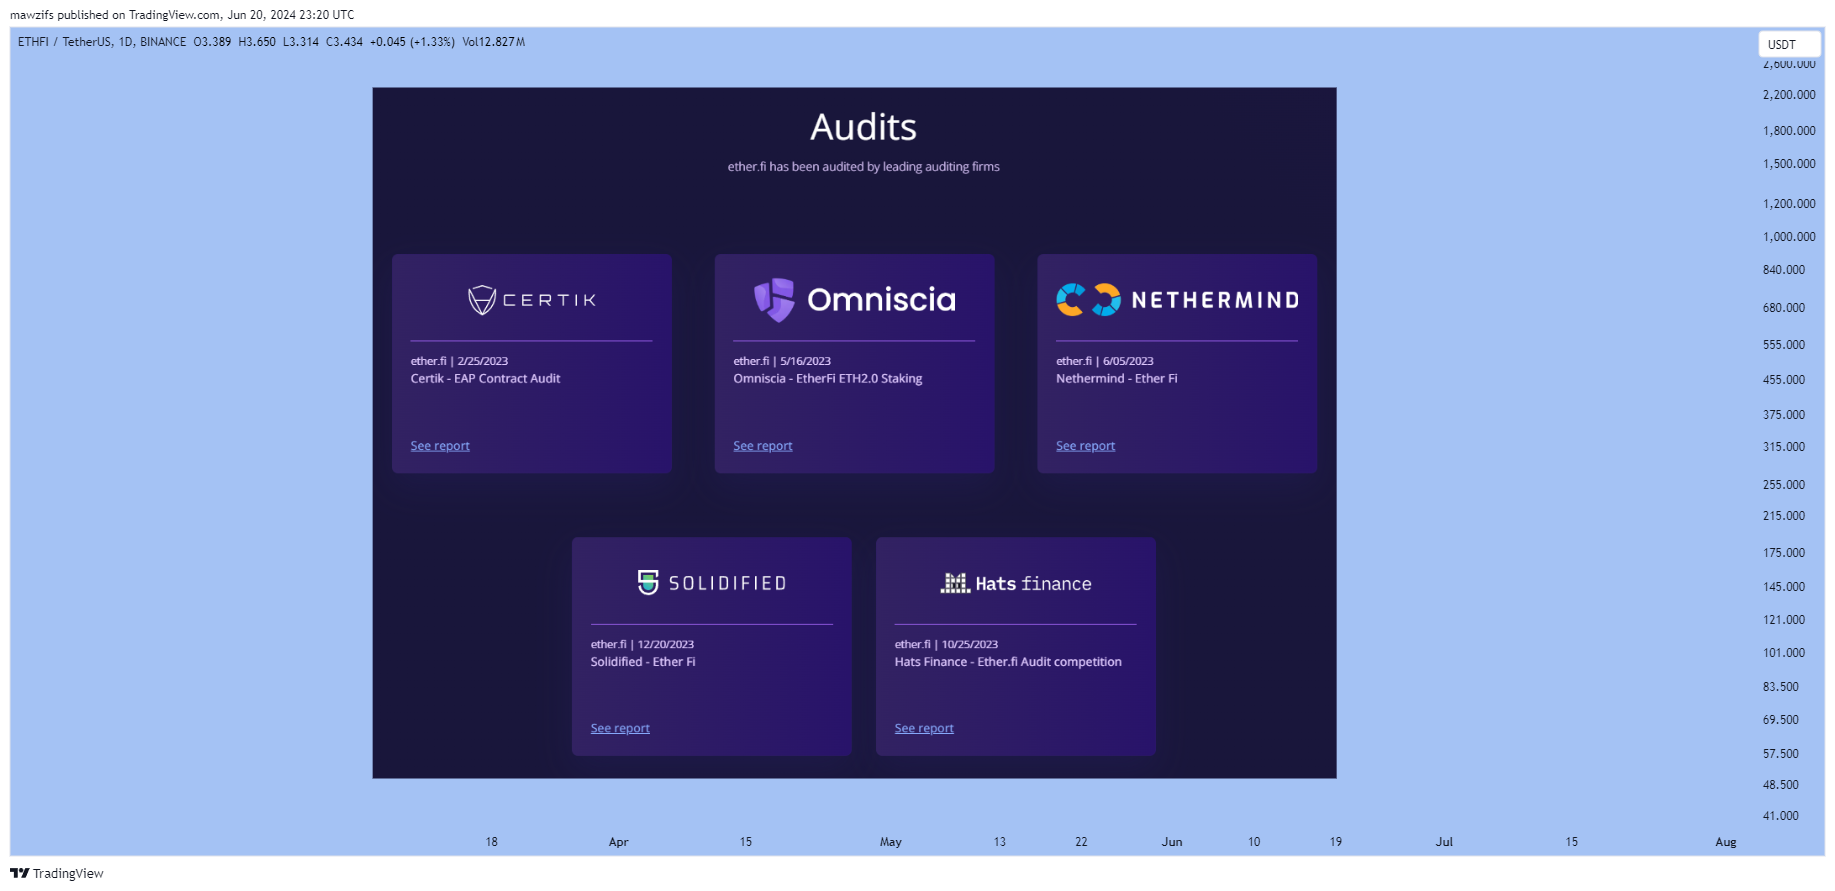Click 'Omniscia - EtherFi ETH2.0 Staking' text
1835x891 pixels.
(828, 378)
